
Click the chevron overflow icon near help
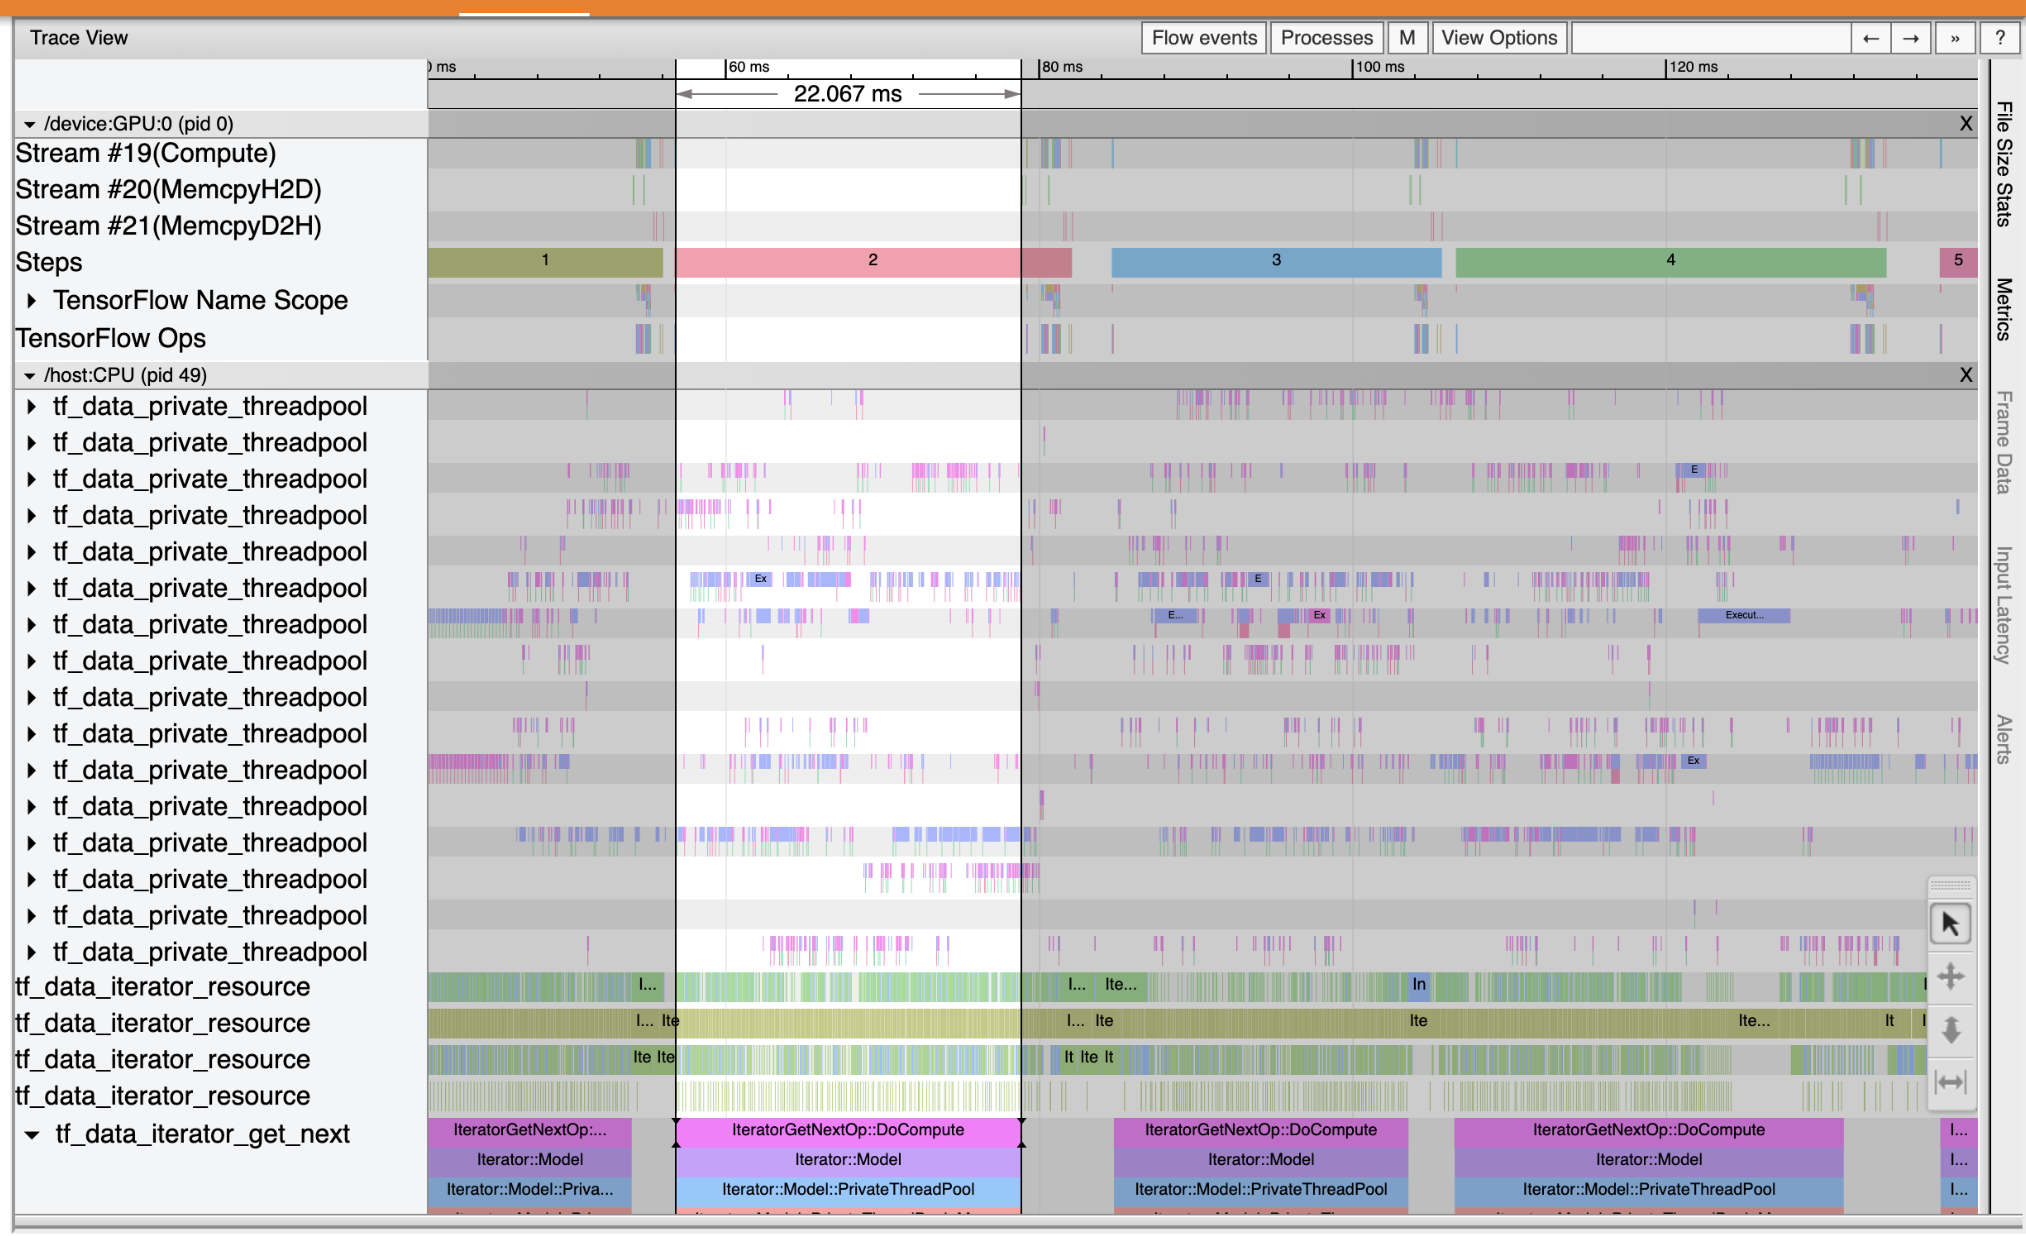point(1955,37)
